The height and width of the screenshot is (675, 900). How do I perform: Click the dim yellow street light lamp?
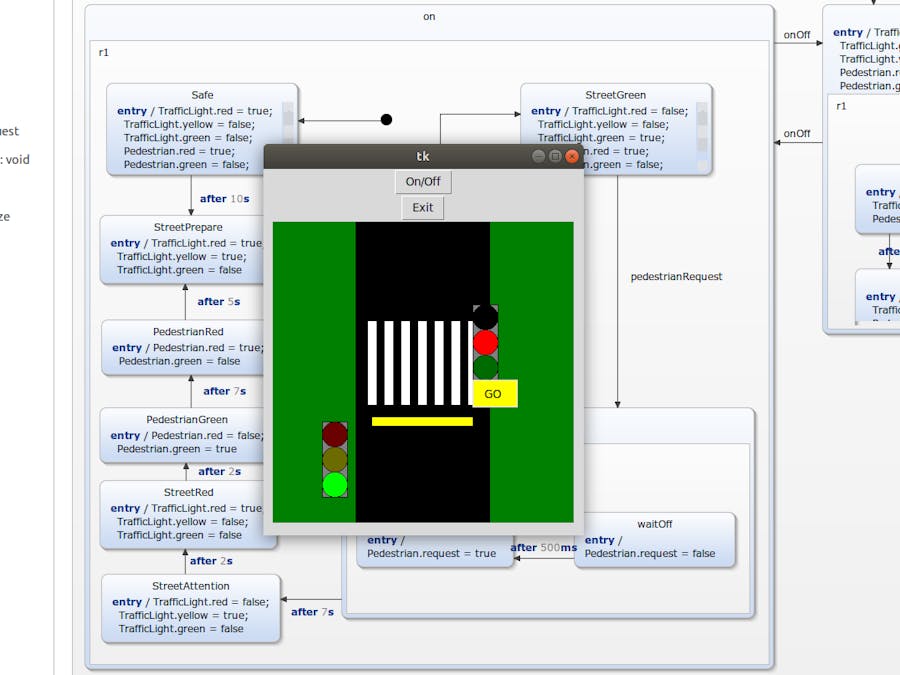335,460
